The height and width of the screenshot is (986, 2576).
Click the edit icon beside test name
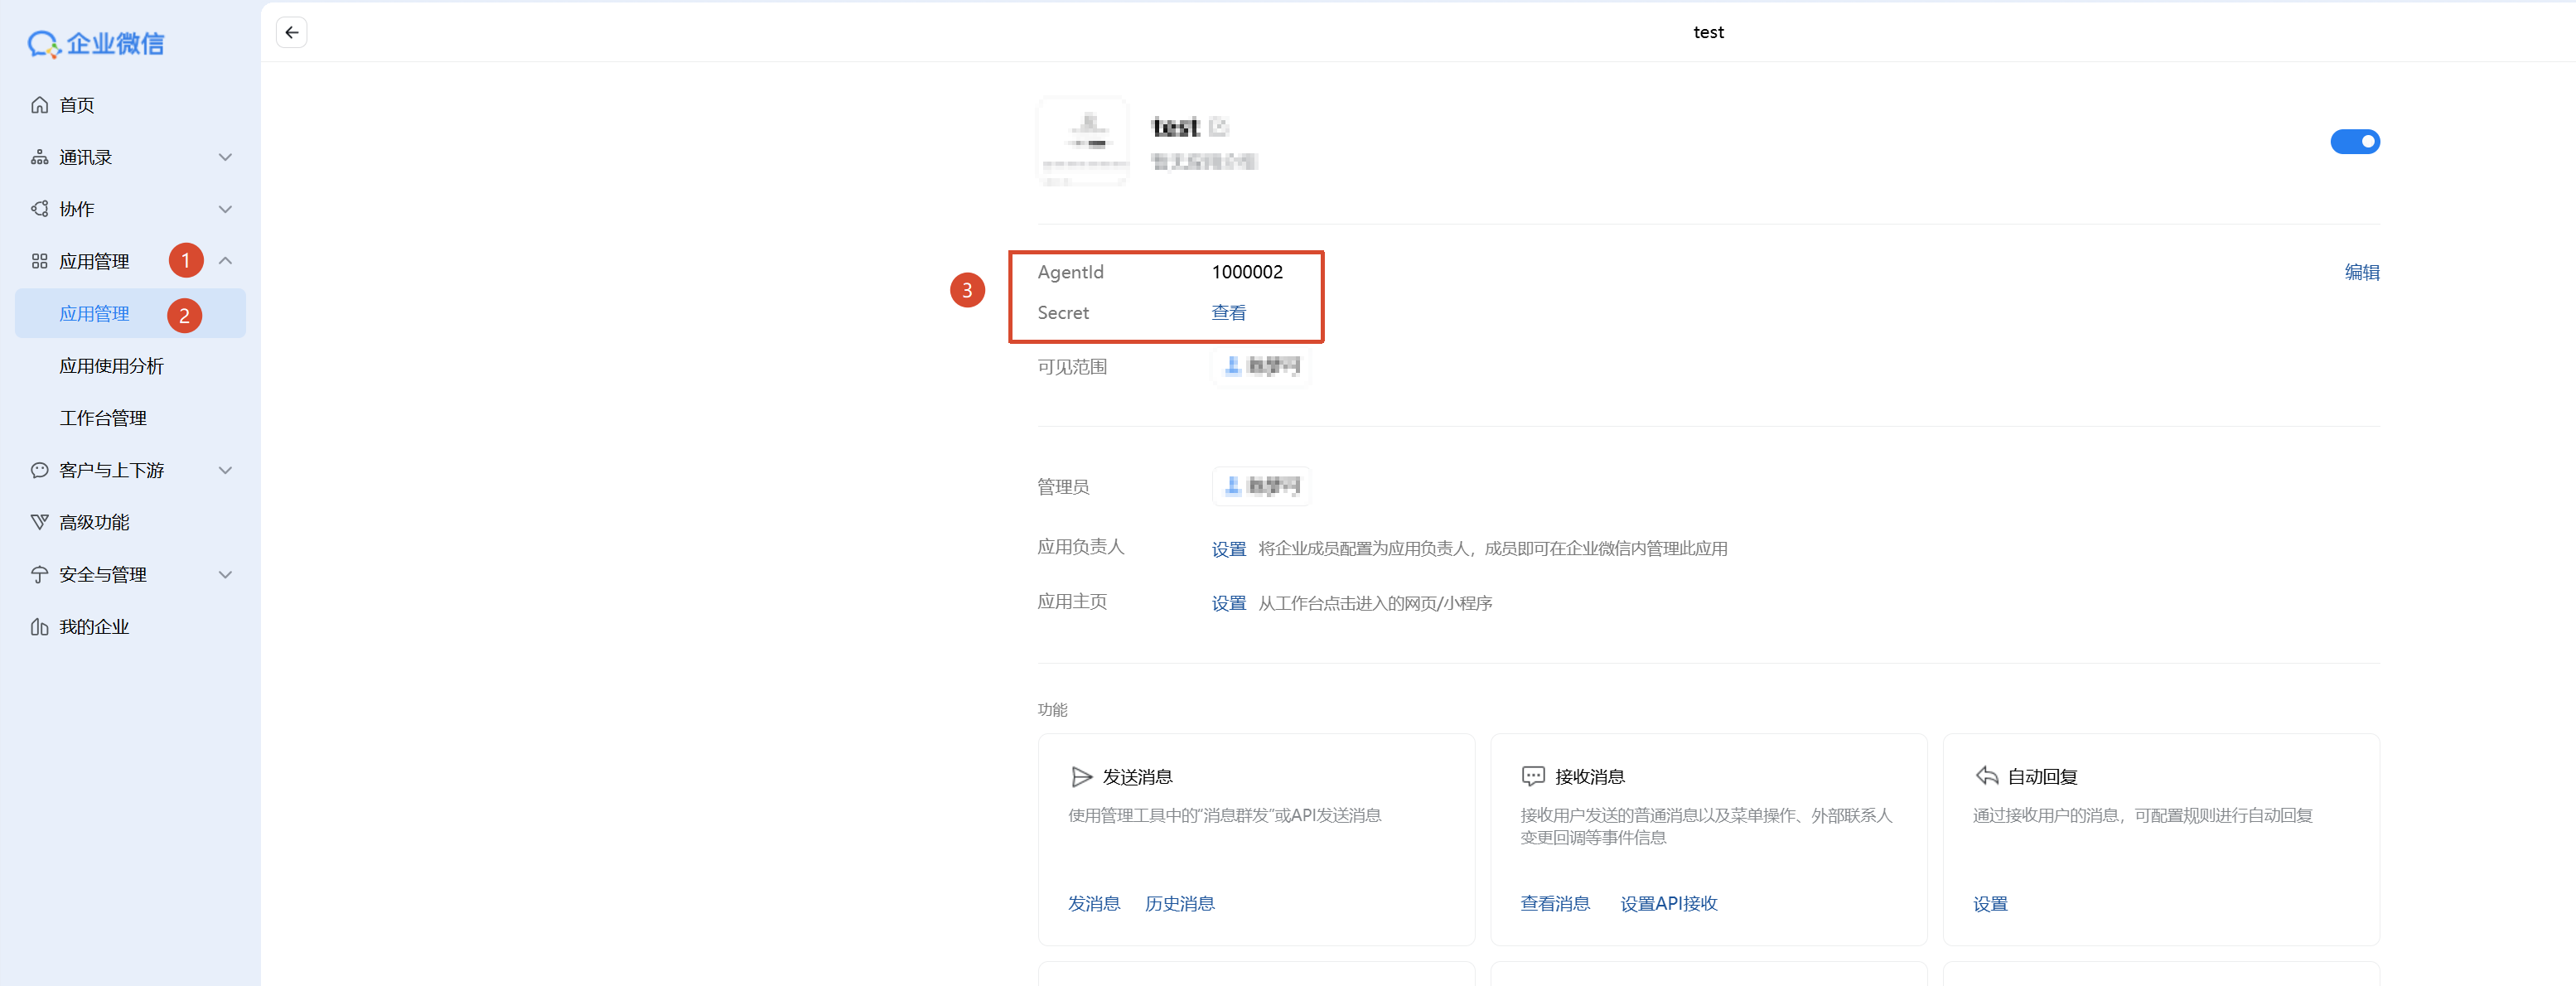[x=1217, y=127]
